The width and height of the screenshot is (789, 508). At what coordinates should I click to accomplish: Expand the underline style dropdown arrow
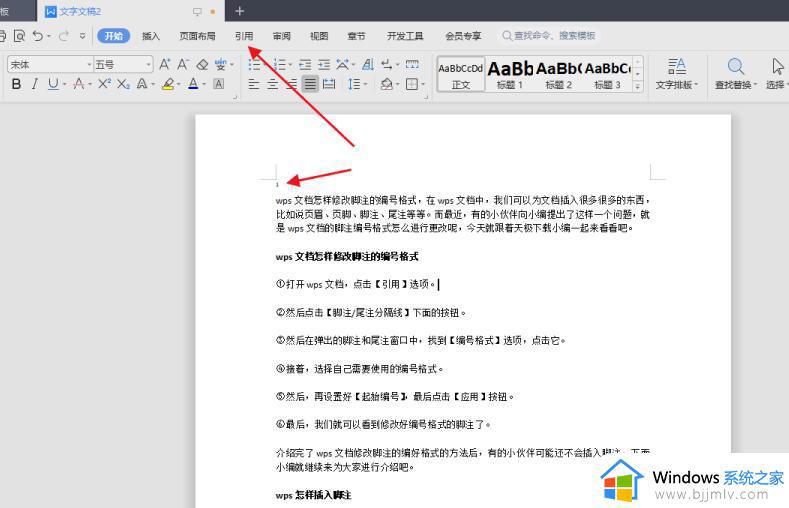tap(64, 84)
